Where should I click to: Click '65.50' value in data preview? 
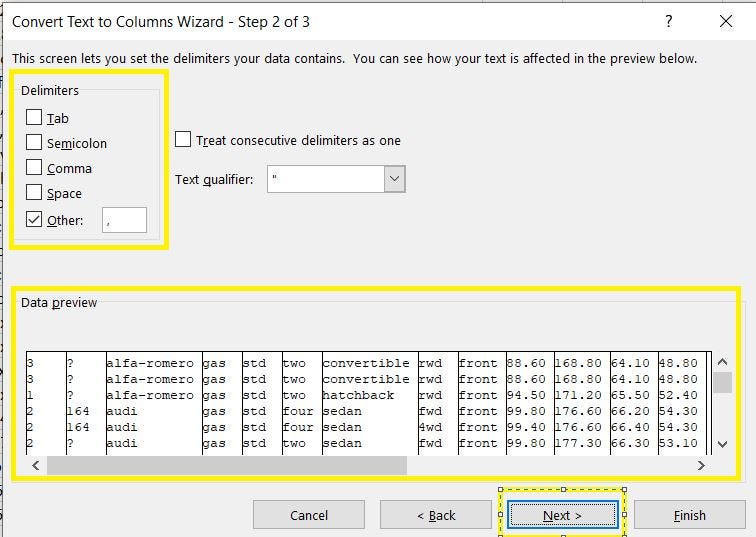pos(630,395)
